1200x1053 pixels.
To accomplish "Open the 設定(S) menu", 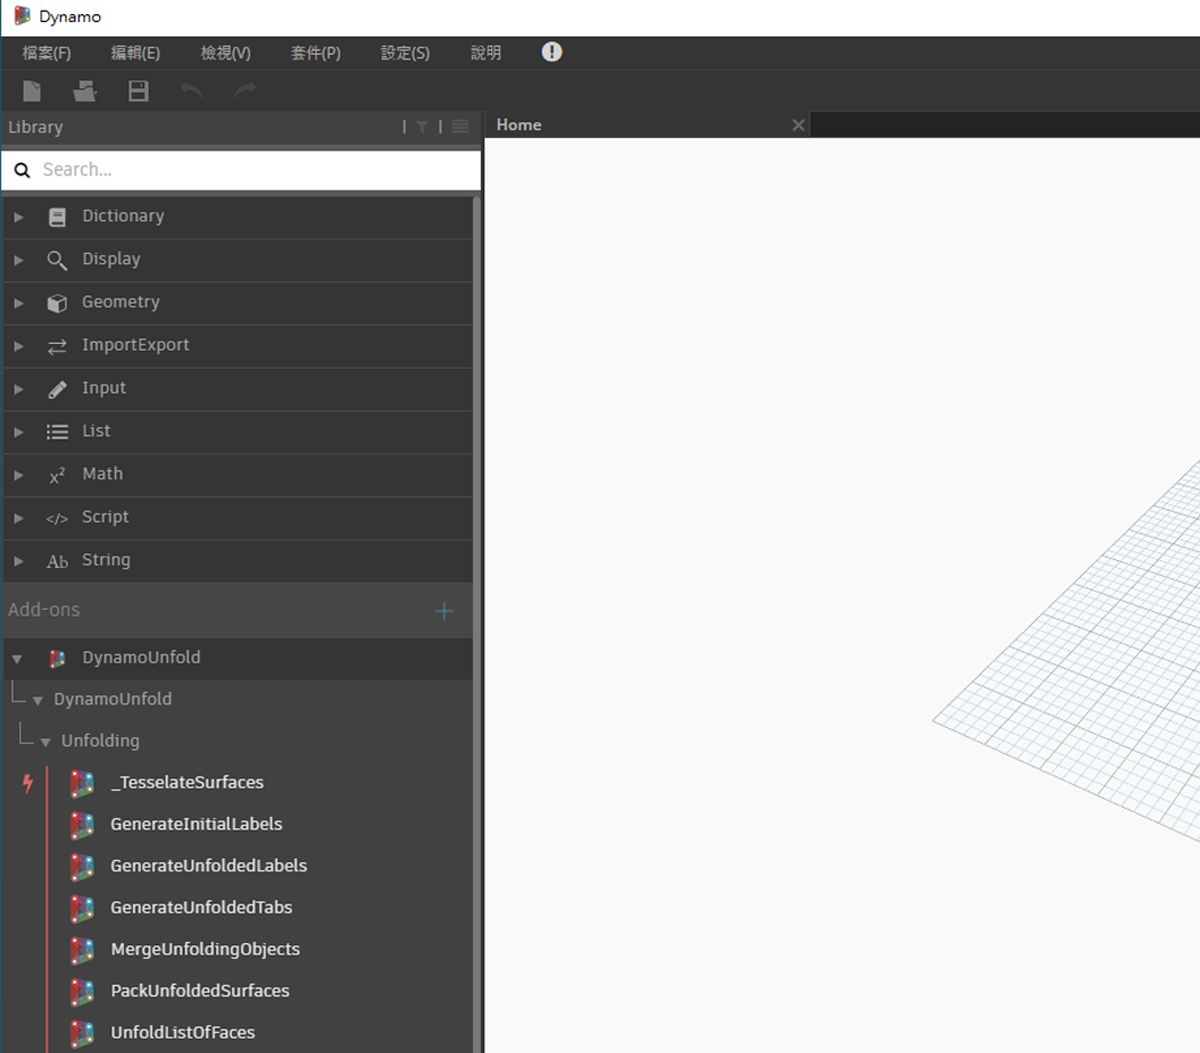I will (x=405, y=53).
